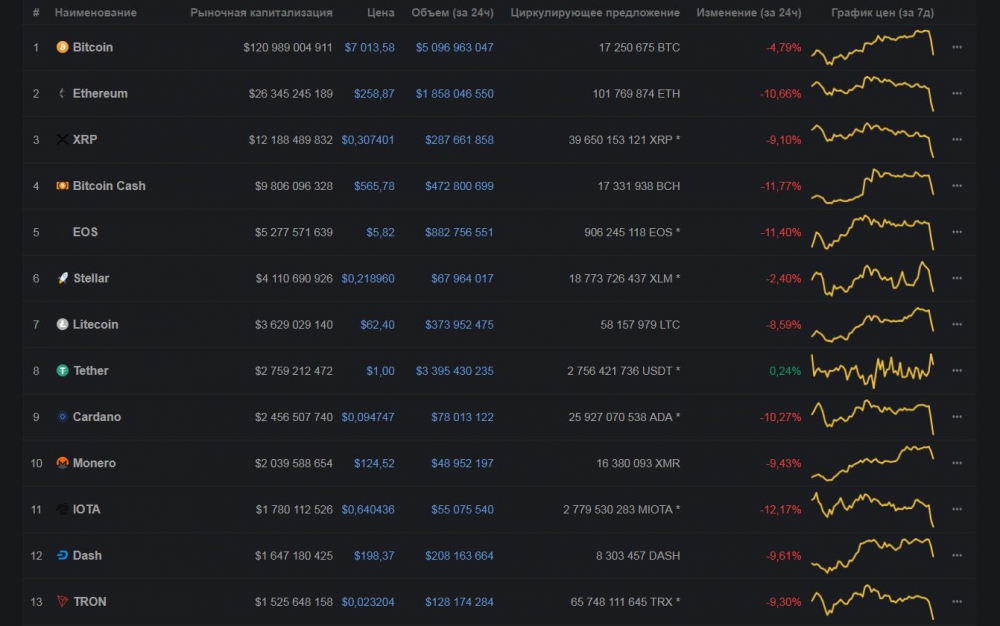This screenshot has width=1000, height=626.
Task: Click the IOTA logo icon
Action: [x=62, y=509]
